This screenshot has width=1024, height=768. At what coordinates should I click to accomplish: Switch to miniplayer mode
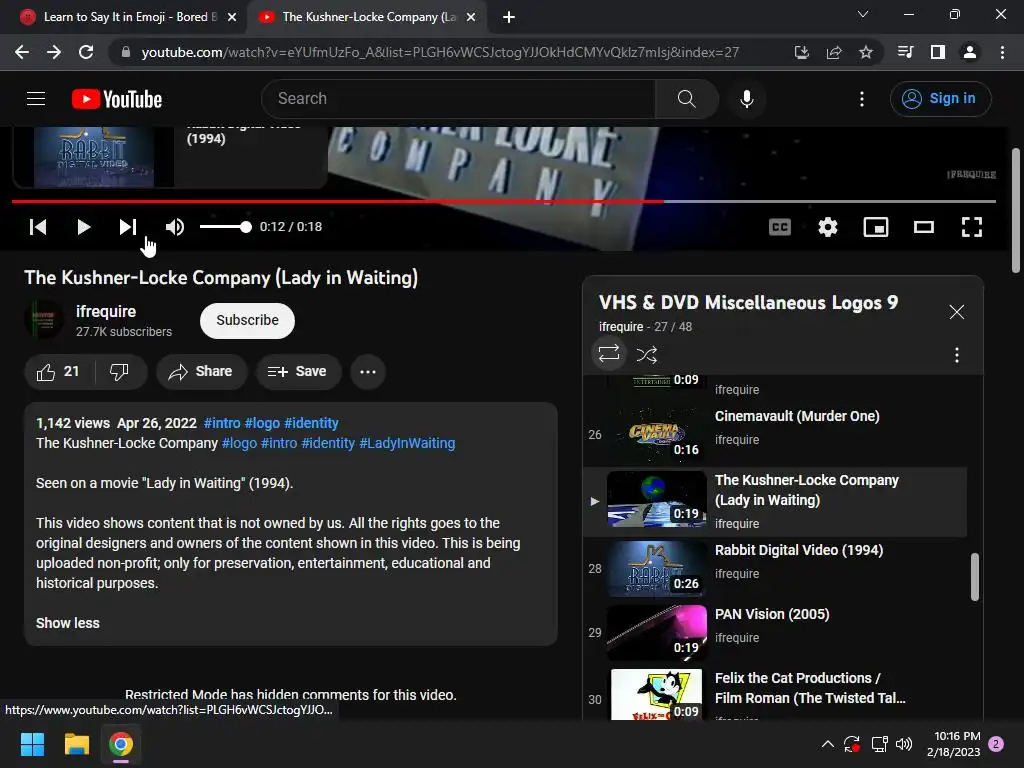pyautogui.click(x=876, y=227)
